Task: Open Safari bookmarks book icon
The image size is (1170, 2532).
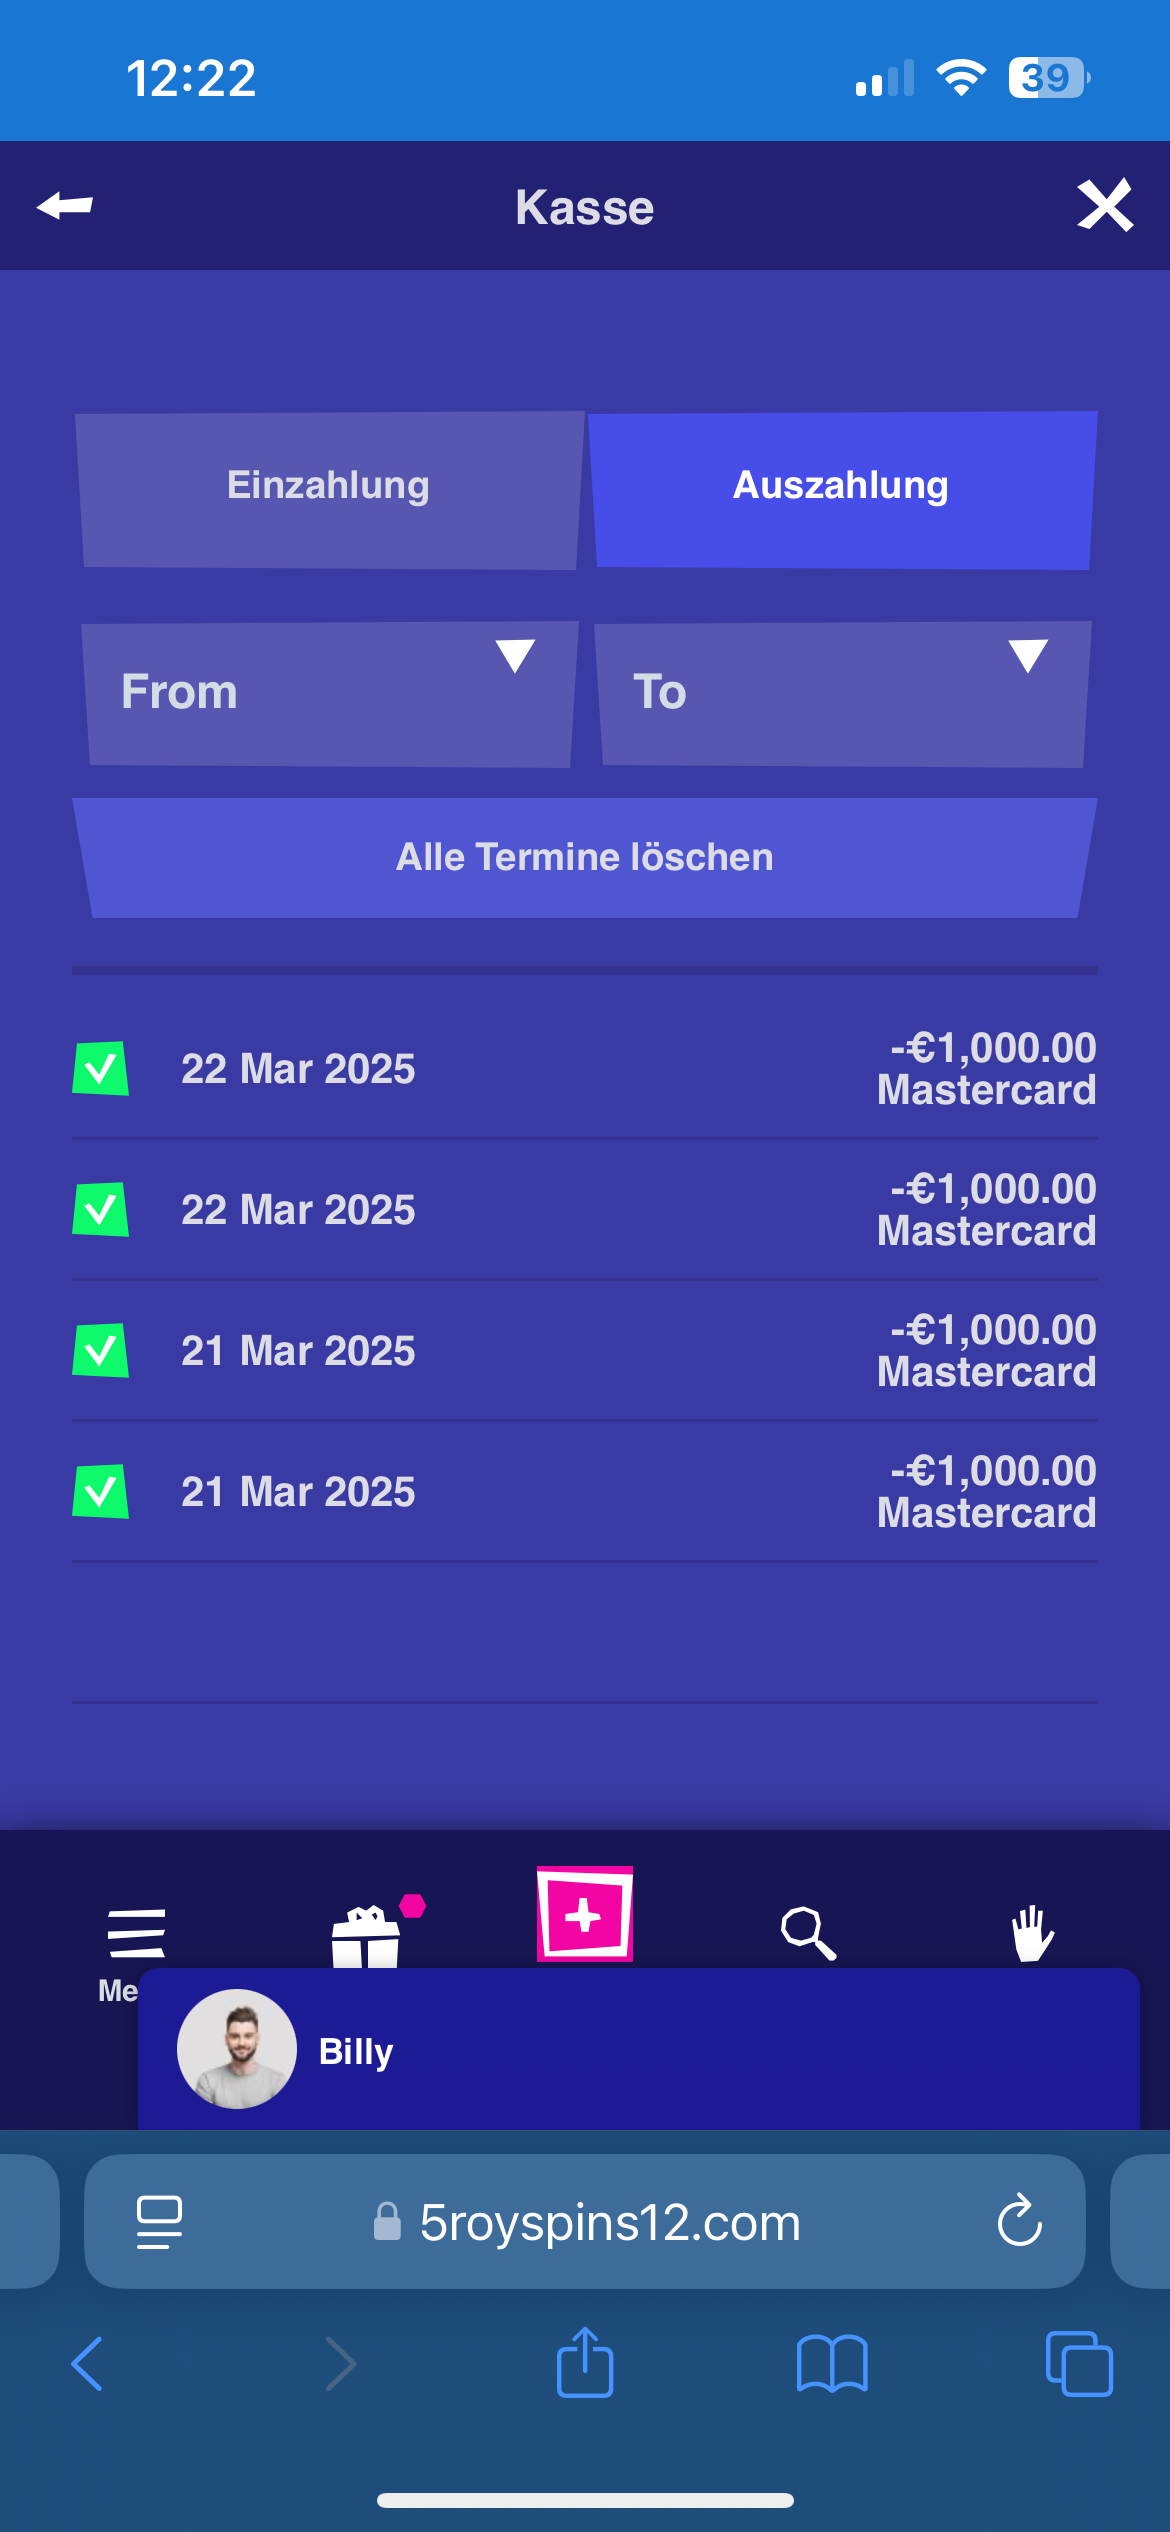Action: 832,2363
